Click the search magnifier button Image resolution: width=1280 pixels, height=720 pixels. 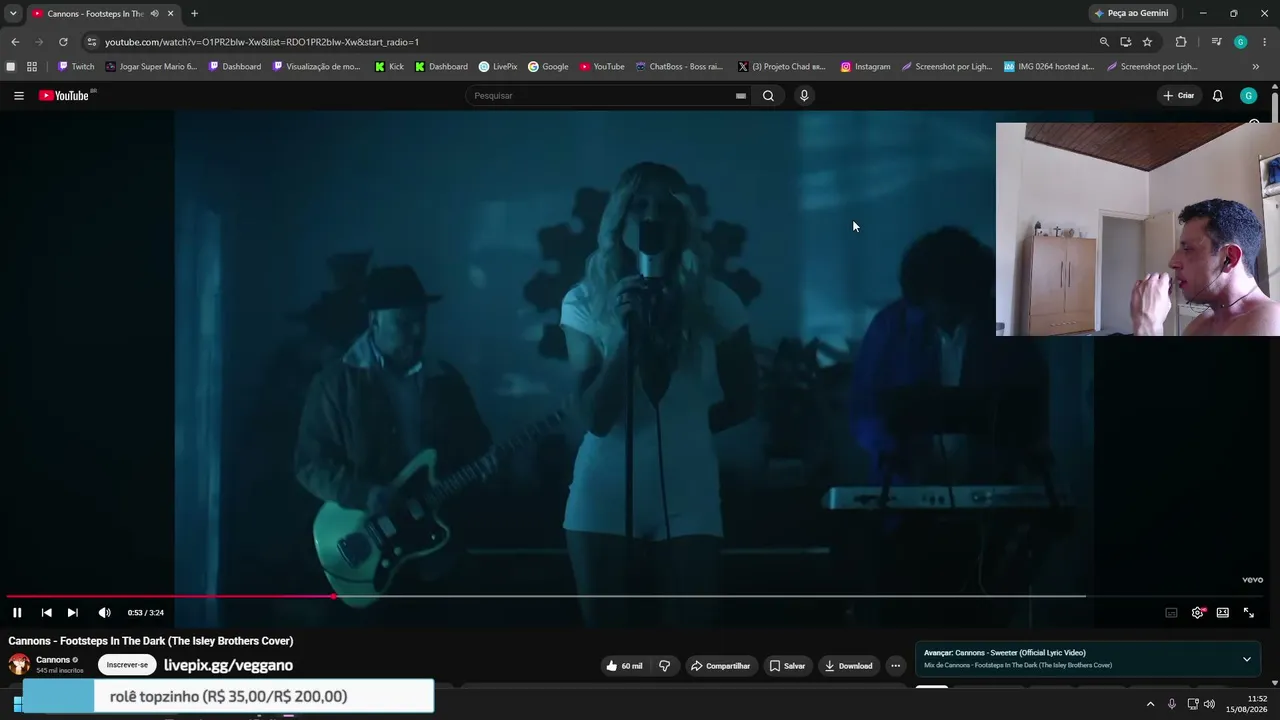tap(768, 96)
